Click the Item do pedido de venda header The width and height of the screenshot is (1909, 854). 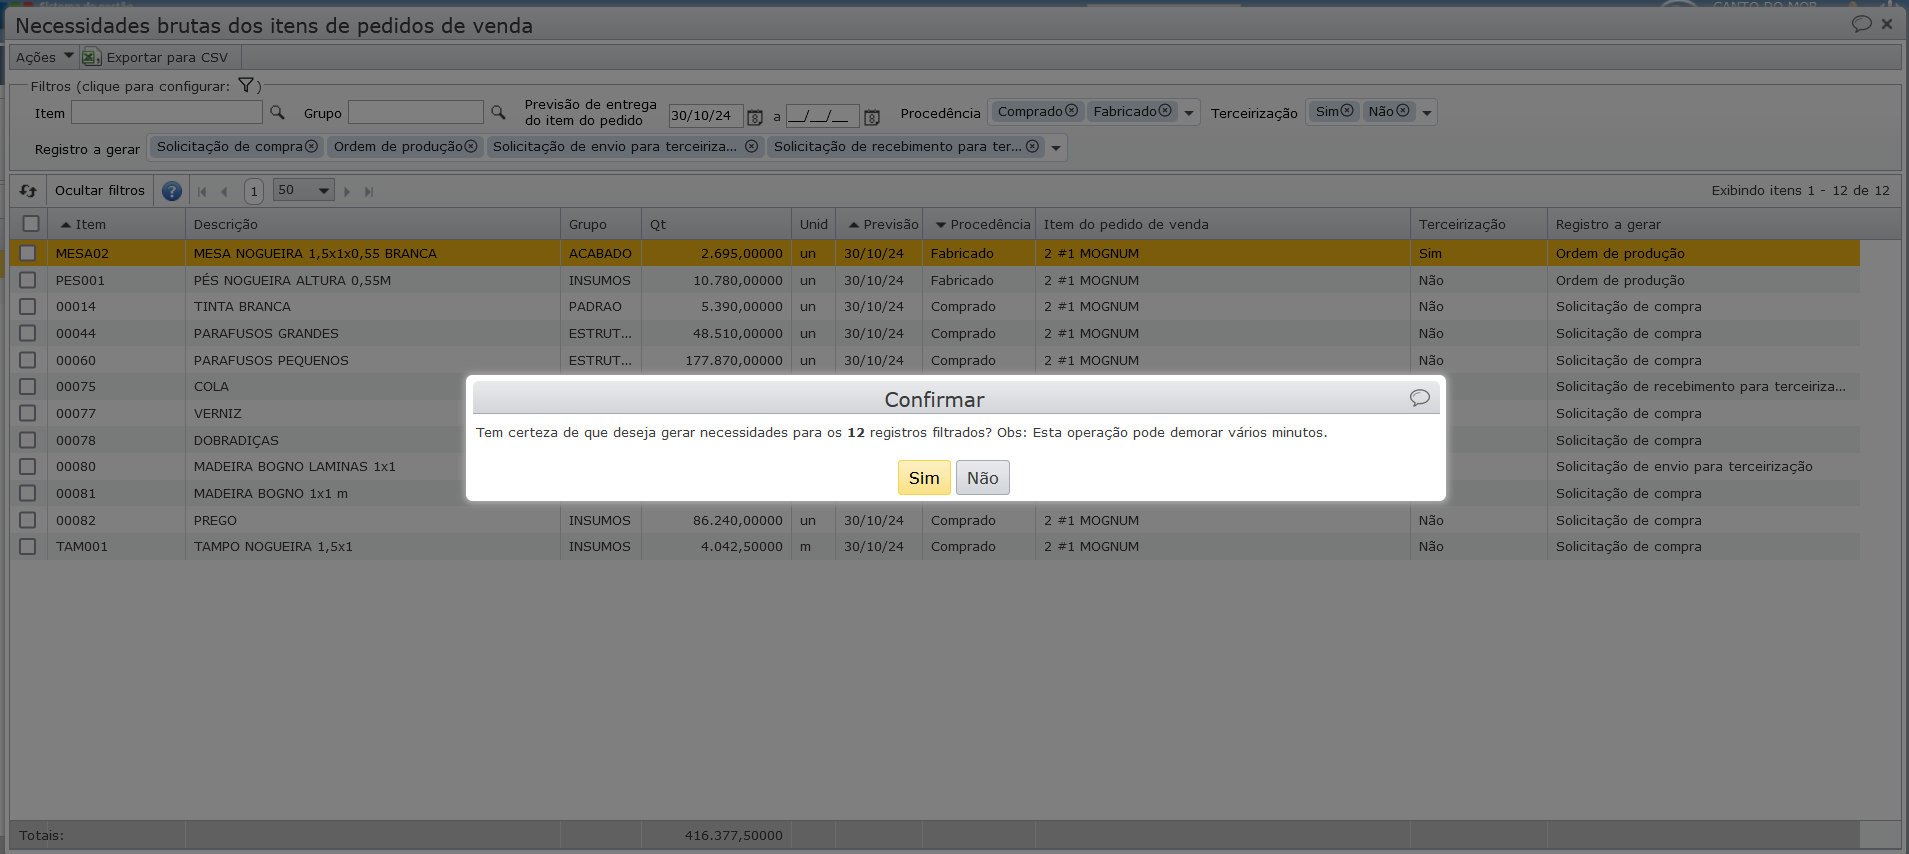[1223, 224]
